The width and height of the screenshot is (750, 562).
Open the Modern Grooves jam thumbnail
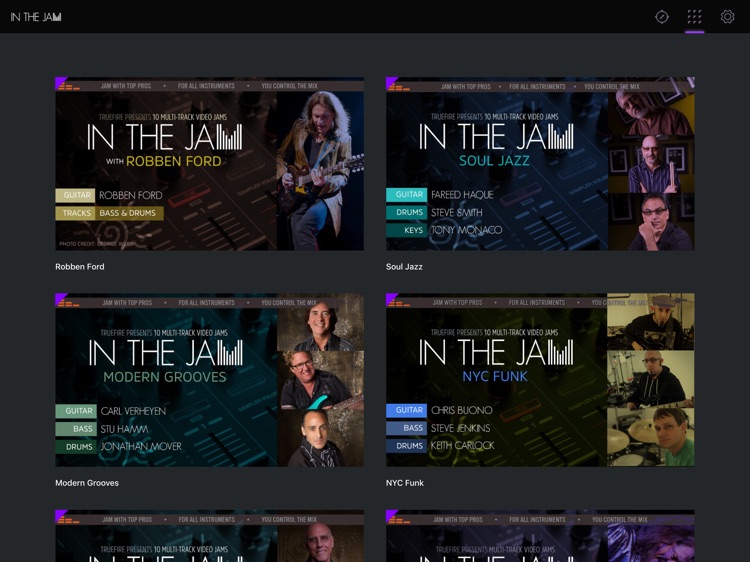point(210,380)
